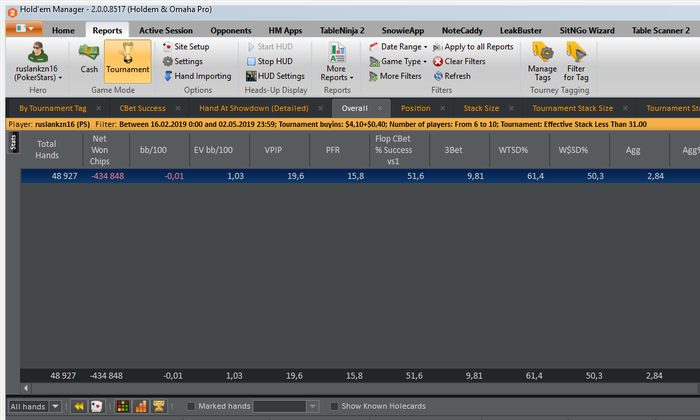Apply filters to all reports
This screenshot has width=700, height=420.
click(x=473, y=46)
